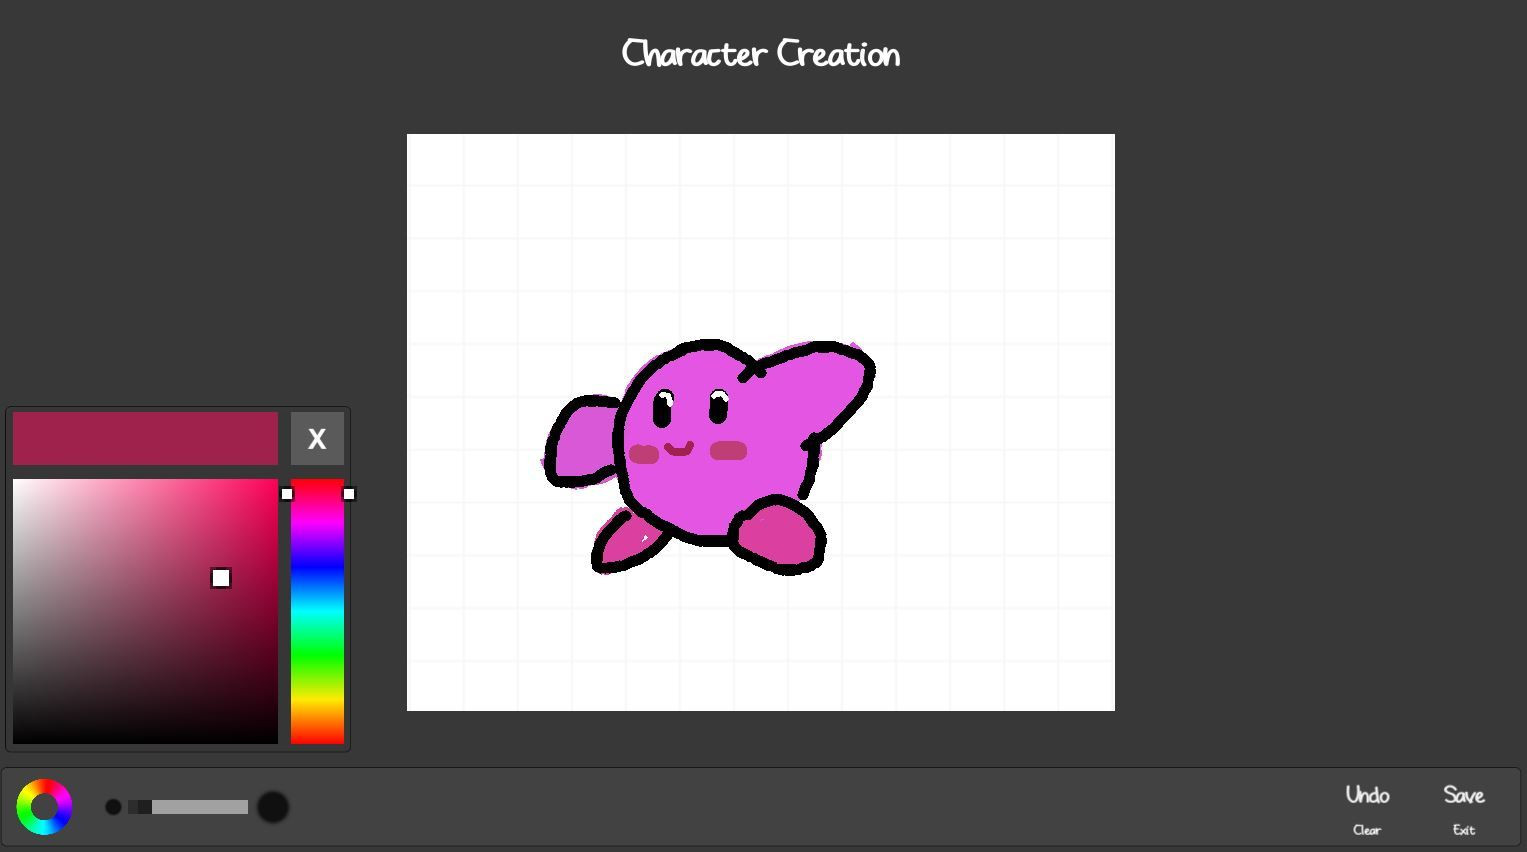Click the current color preview swatch
The image size is (1527, 852).
(145, 439)
